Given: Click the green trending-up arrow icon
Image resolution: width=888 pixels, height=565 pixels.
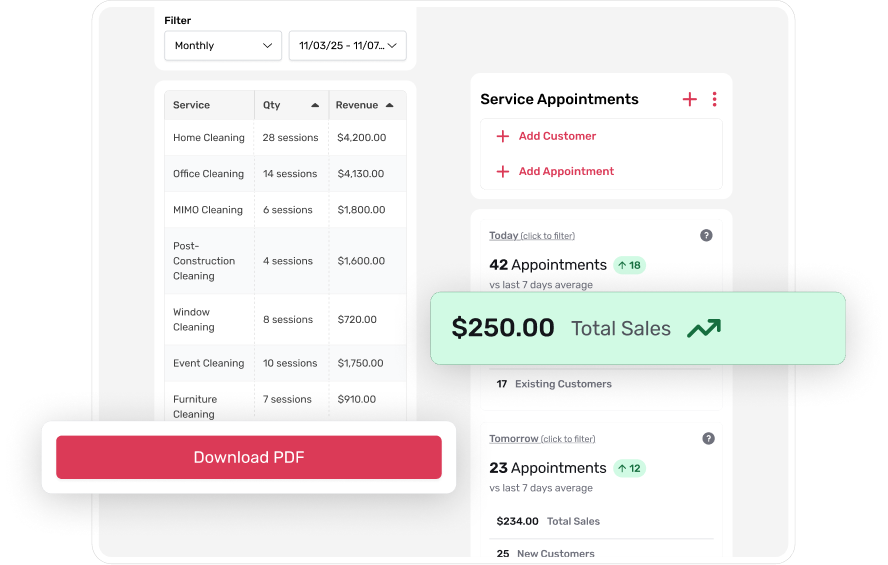Looking at the screenshot, I should click(x=703, y=328).
